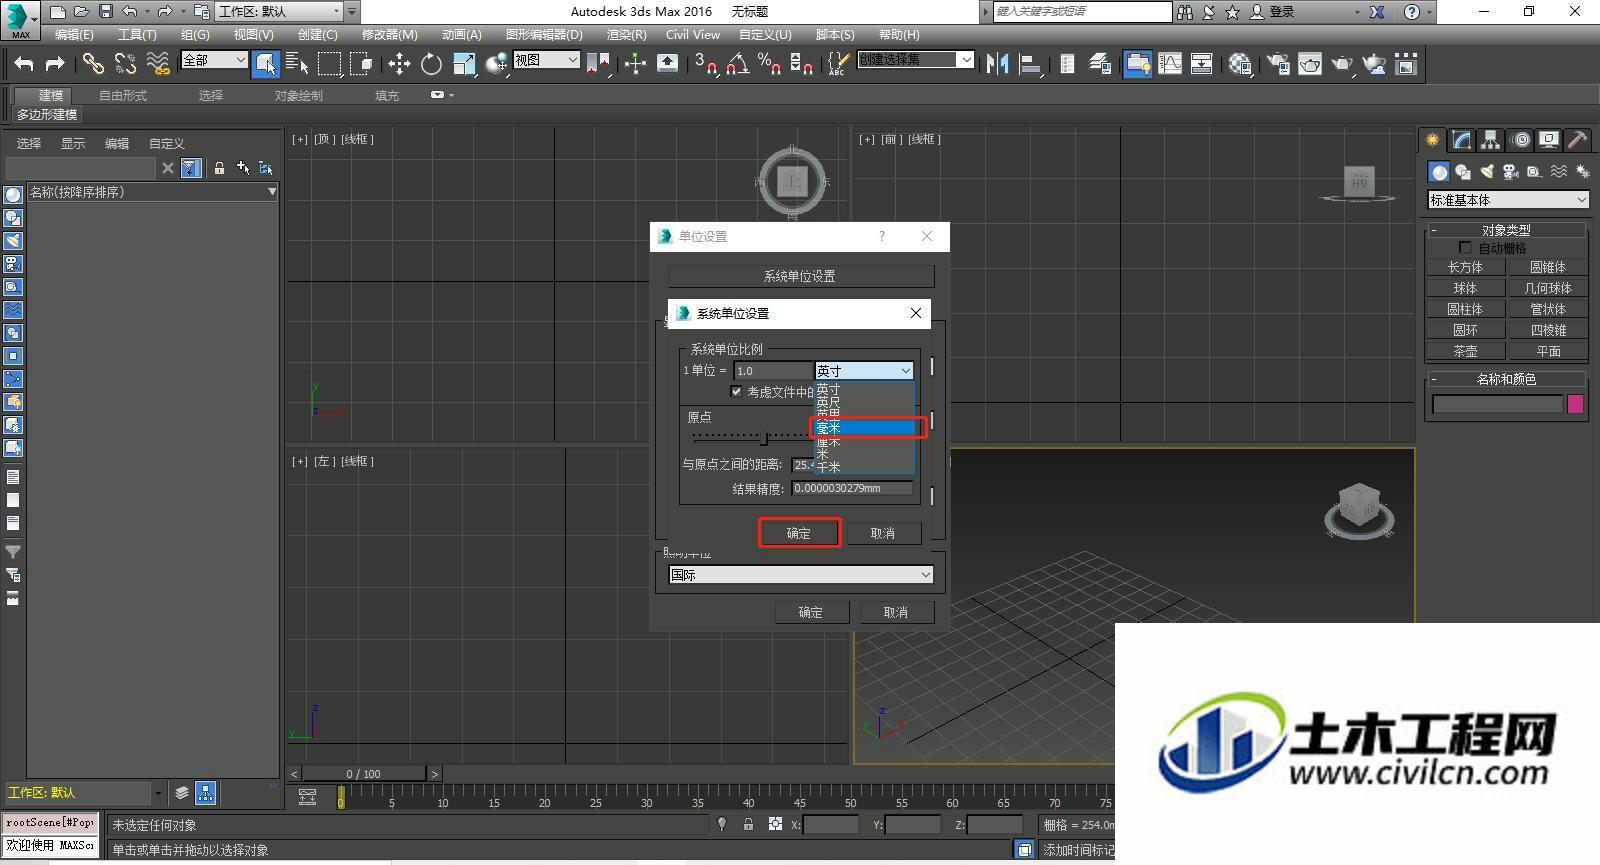This screenshot has height=865, width=1600.
Task: Activate the Select and Rotate tool
Action: (x=431, y=64)
